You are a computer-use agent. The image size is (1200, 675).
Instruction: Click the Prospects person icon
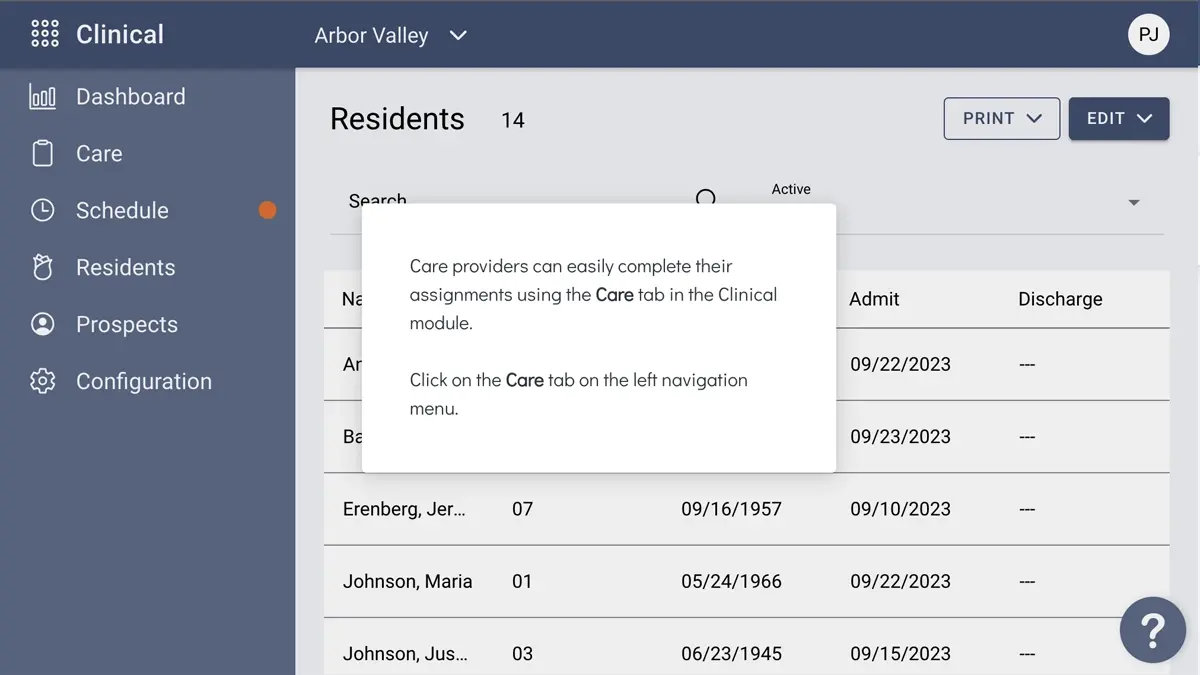pyautogui.click(x=43, y=324)
